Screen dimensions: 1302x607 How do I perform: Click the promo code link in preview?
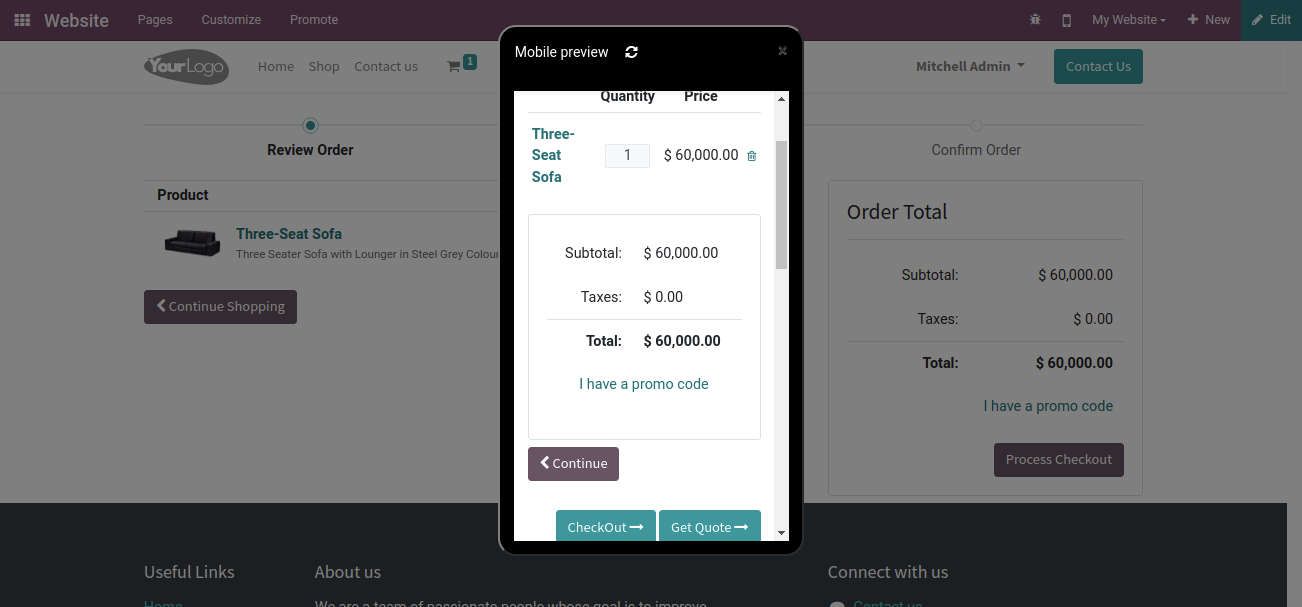pyautogui.click(x=644, y=384)
